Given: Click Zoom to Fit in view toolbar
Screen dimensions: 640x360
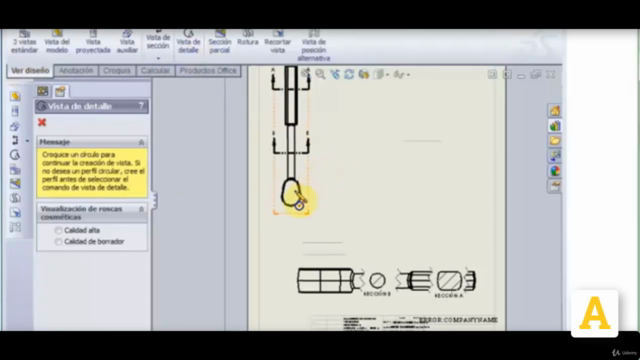Looking at the screenshot, I should (x=306, y=74).
